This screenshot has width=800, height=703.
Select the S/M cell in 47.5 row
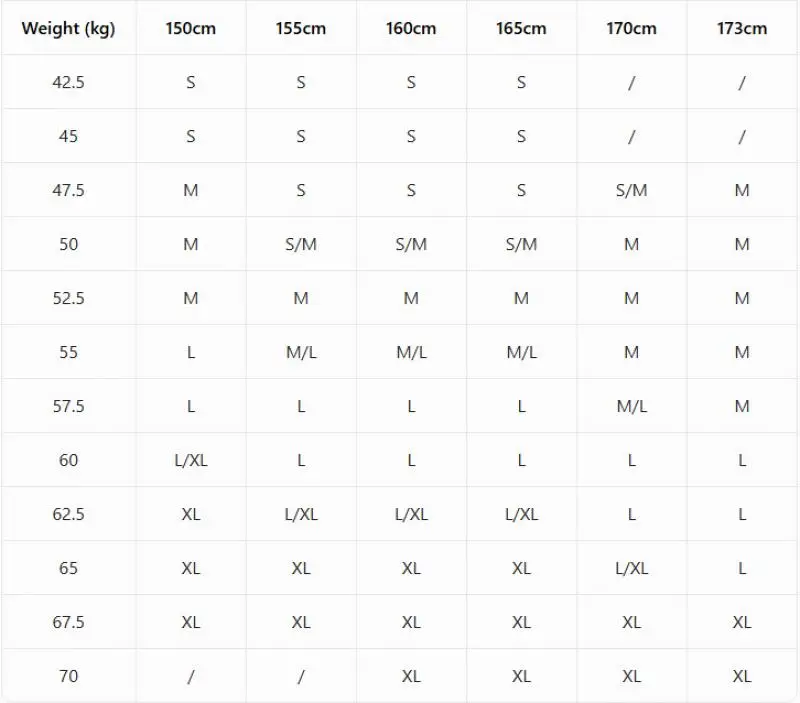(631, 190)
